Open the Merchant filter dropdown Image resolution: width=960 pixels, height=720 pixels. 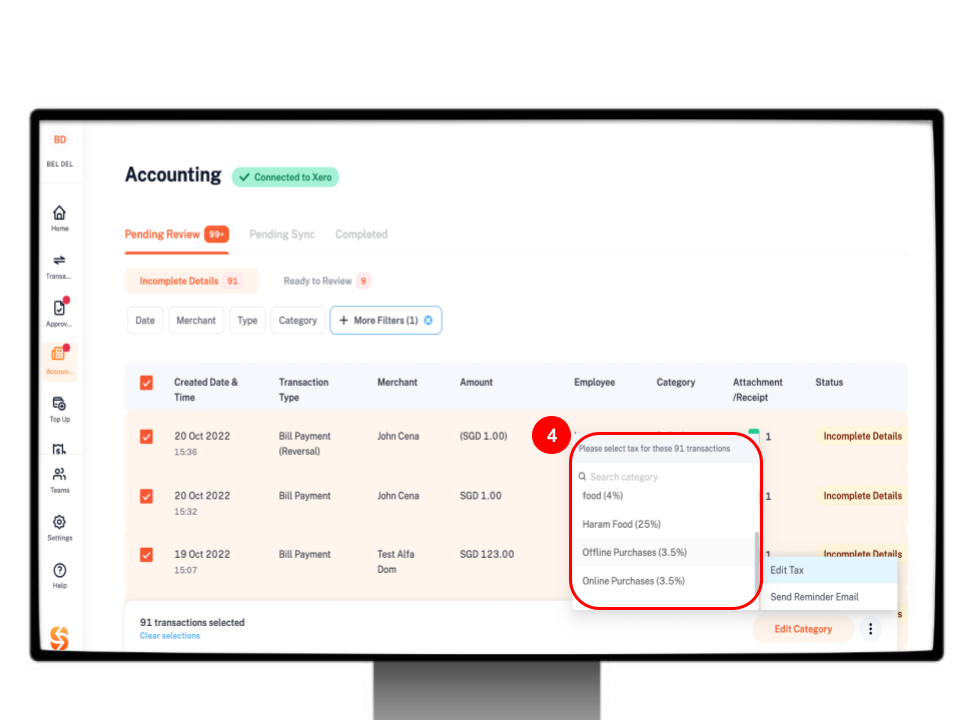196,320
